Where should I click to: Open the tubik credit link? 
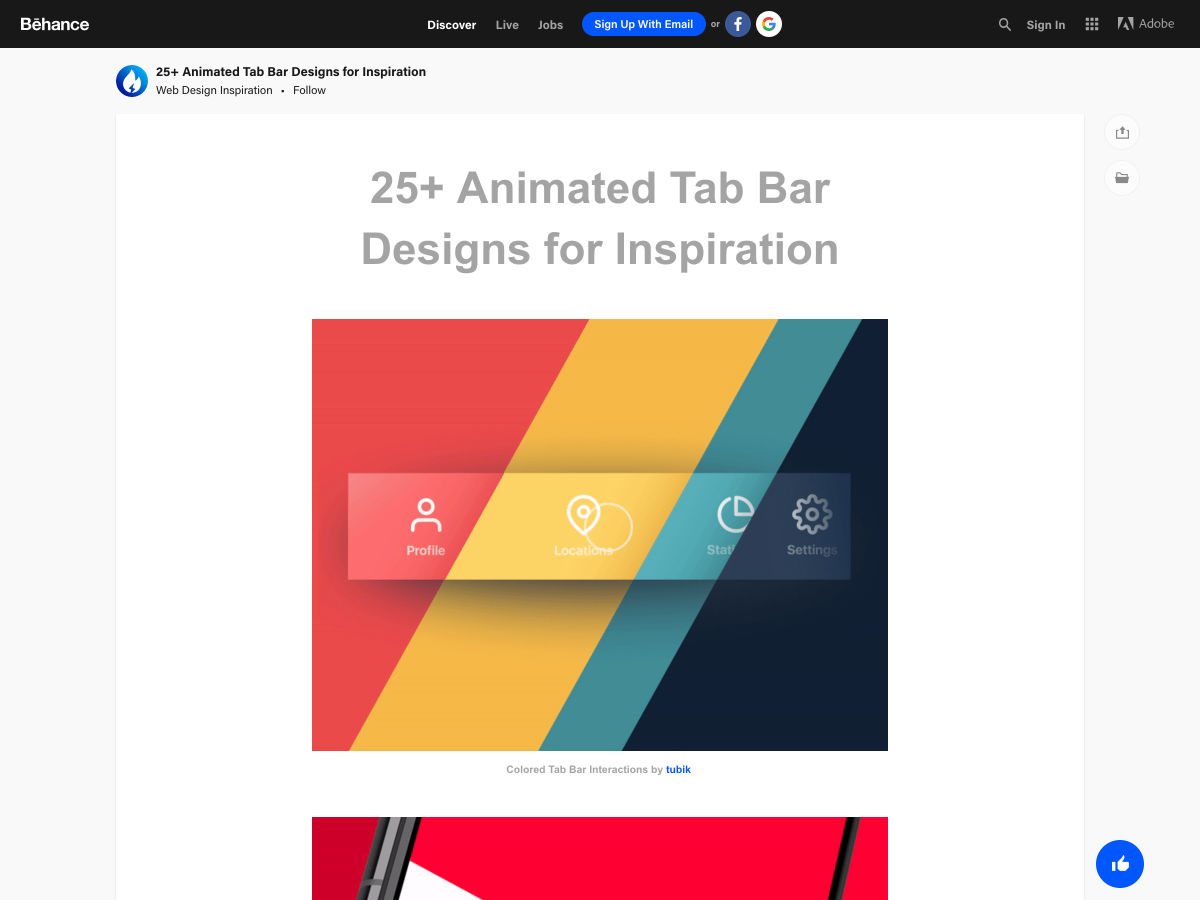[678, 770]
